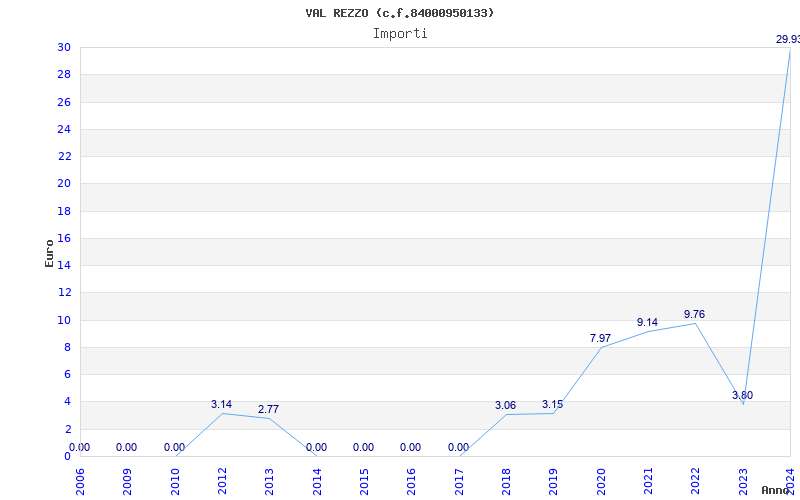Click y-axis tick 12

pyautogui.click(x=64, y=292)
